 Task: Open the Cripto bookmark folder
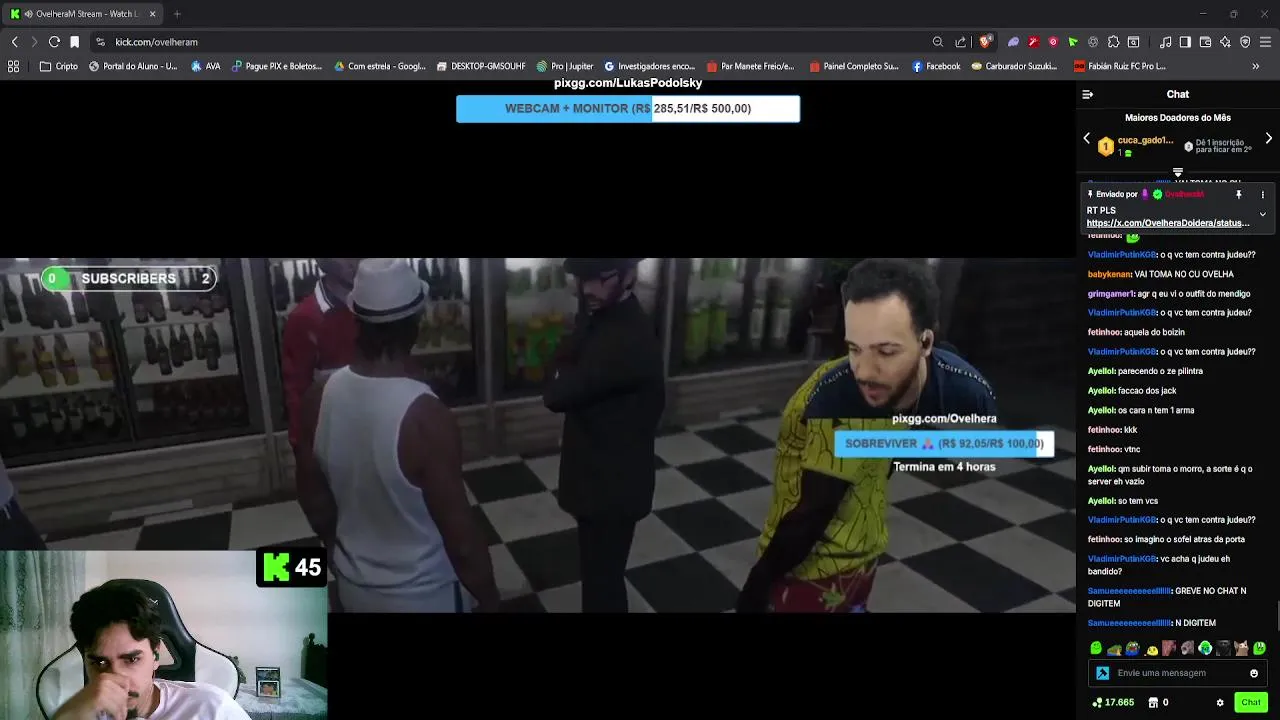(x=59, y=66)
